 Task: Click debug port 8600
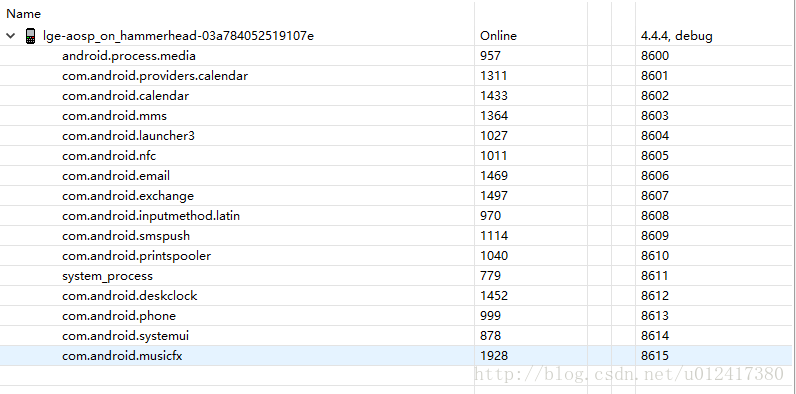click(655, 56)
